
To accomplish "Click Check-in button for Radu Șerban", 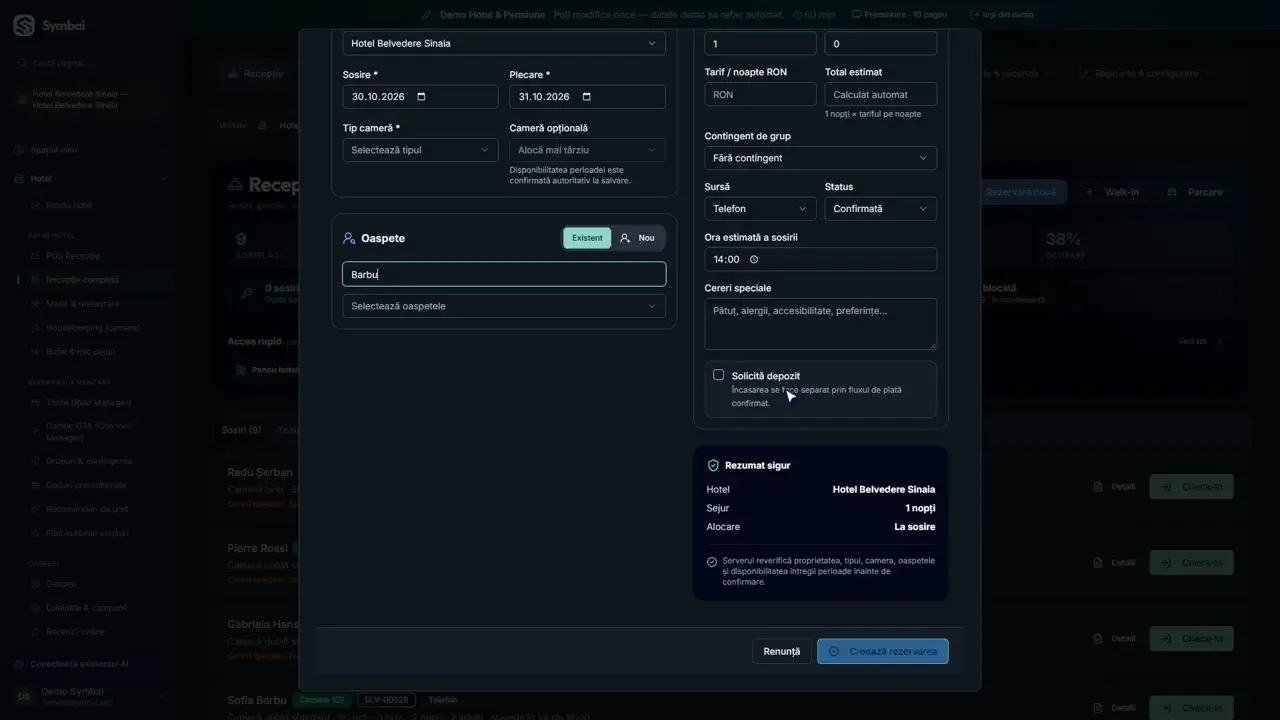I will click(x=1191, y=486).
